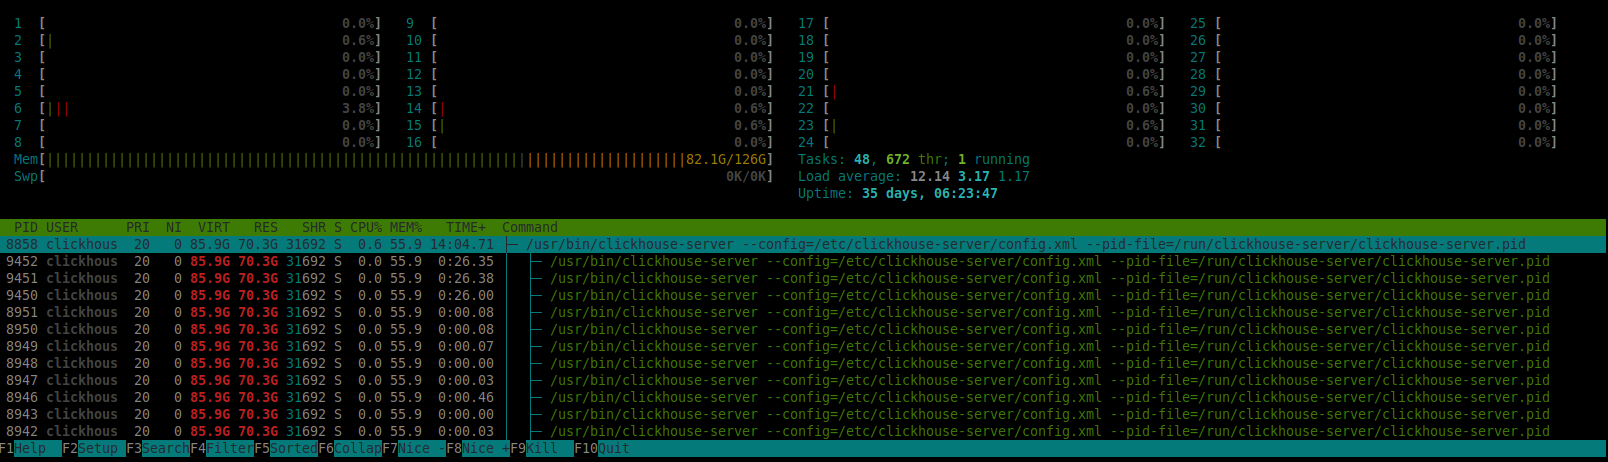Select thread row with PID 8946
The image size is (1608, 462).
[804, 397]
